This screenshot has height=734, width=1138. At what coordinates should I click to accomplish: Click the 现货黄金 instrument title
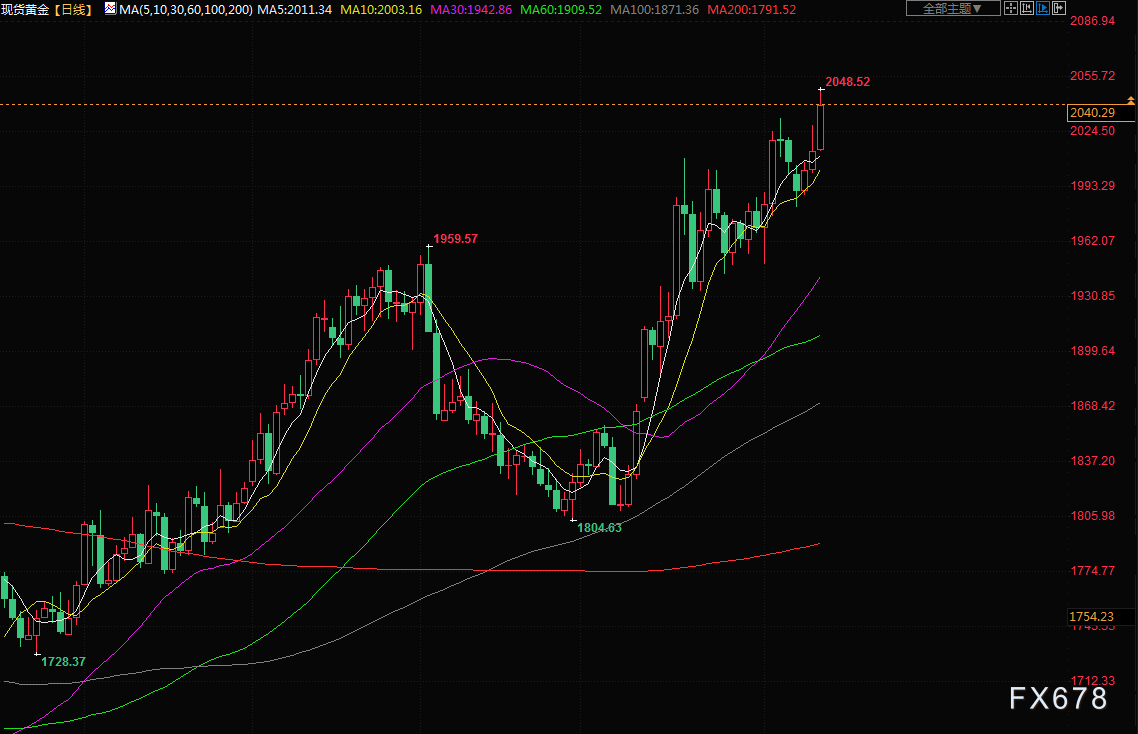(x=25, y=9)
